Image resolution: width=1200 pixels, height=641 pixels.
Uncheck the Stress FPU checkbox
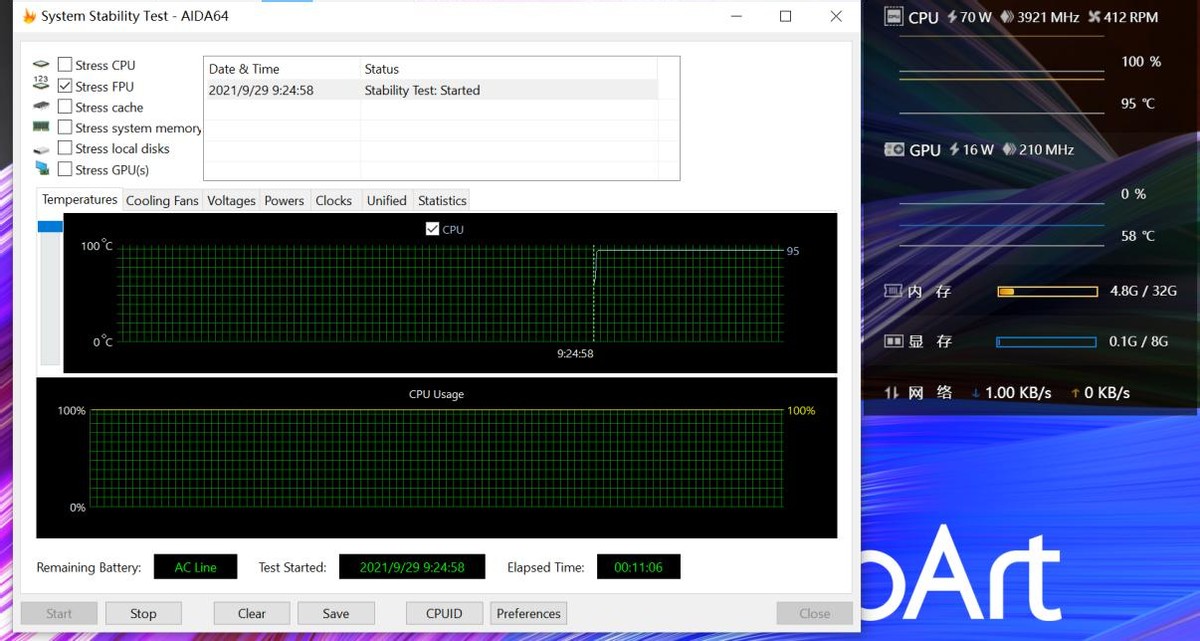pos(65,86)
